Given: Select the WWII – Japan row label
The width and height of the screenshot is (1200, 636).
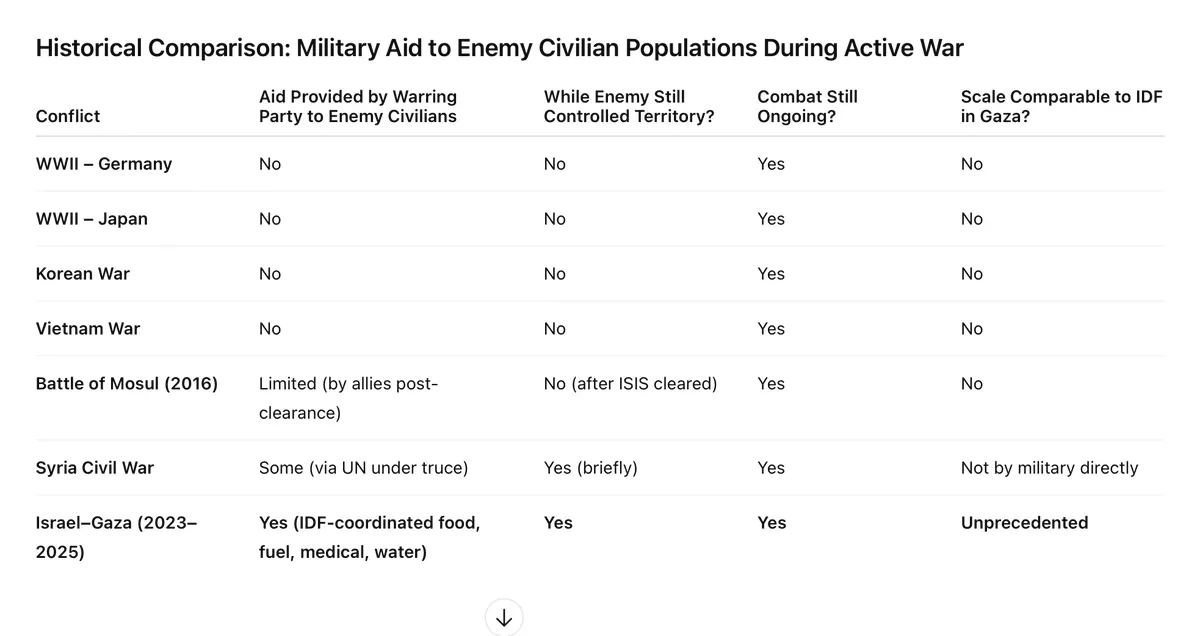Looking at the screenshot, I should click(x=92, y=219).
